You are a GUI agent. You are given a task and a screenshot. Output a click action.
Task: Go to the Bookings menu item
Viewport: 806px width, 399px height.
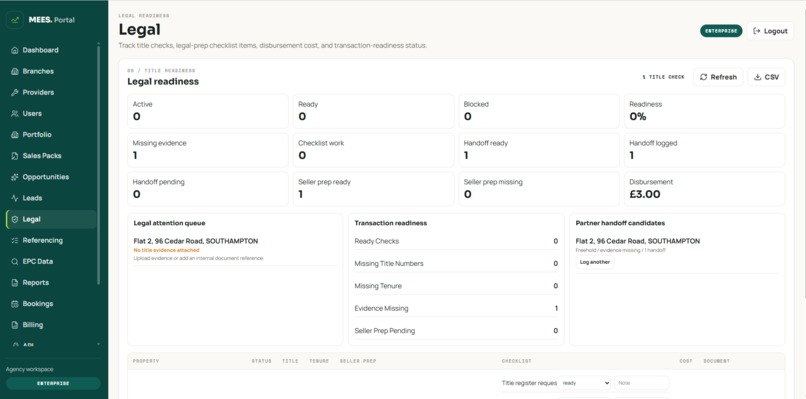50,304
